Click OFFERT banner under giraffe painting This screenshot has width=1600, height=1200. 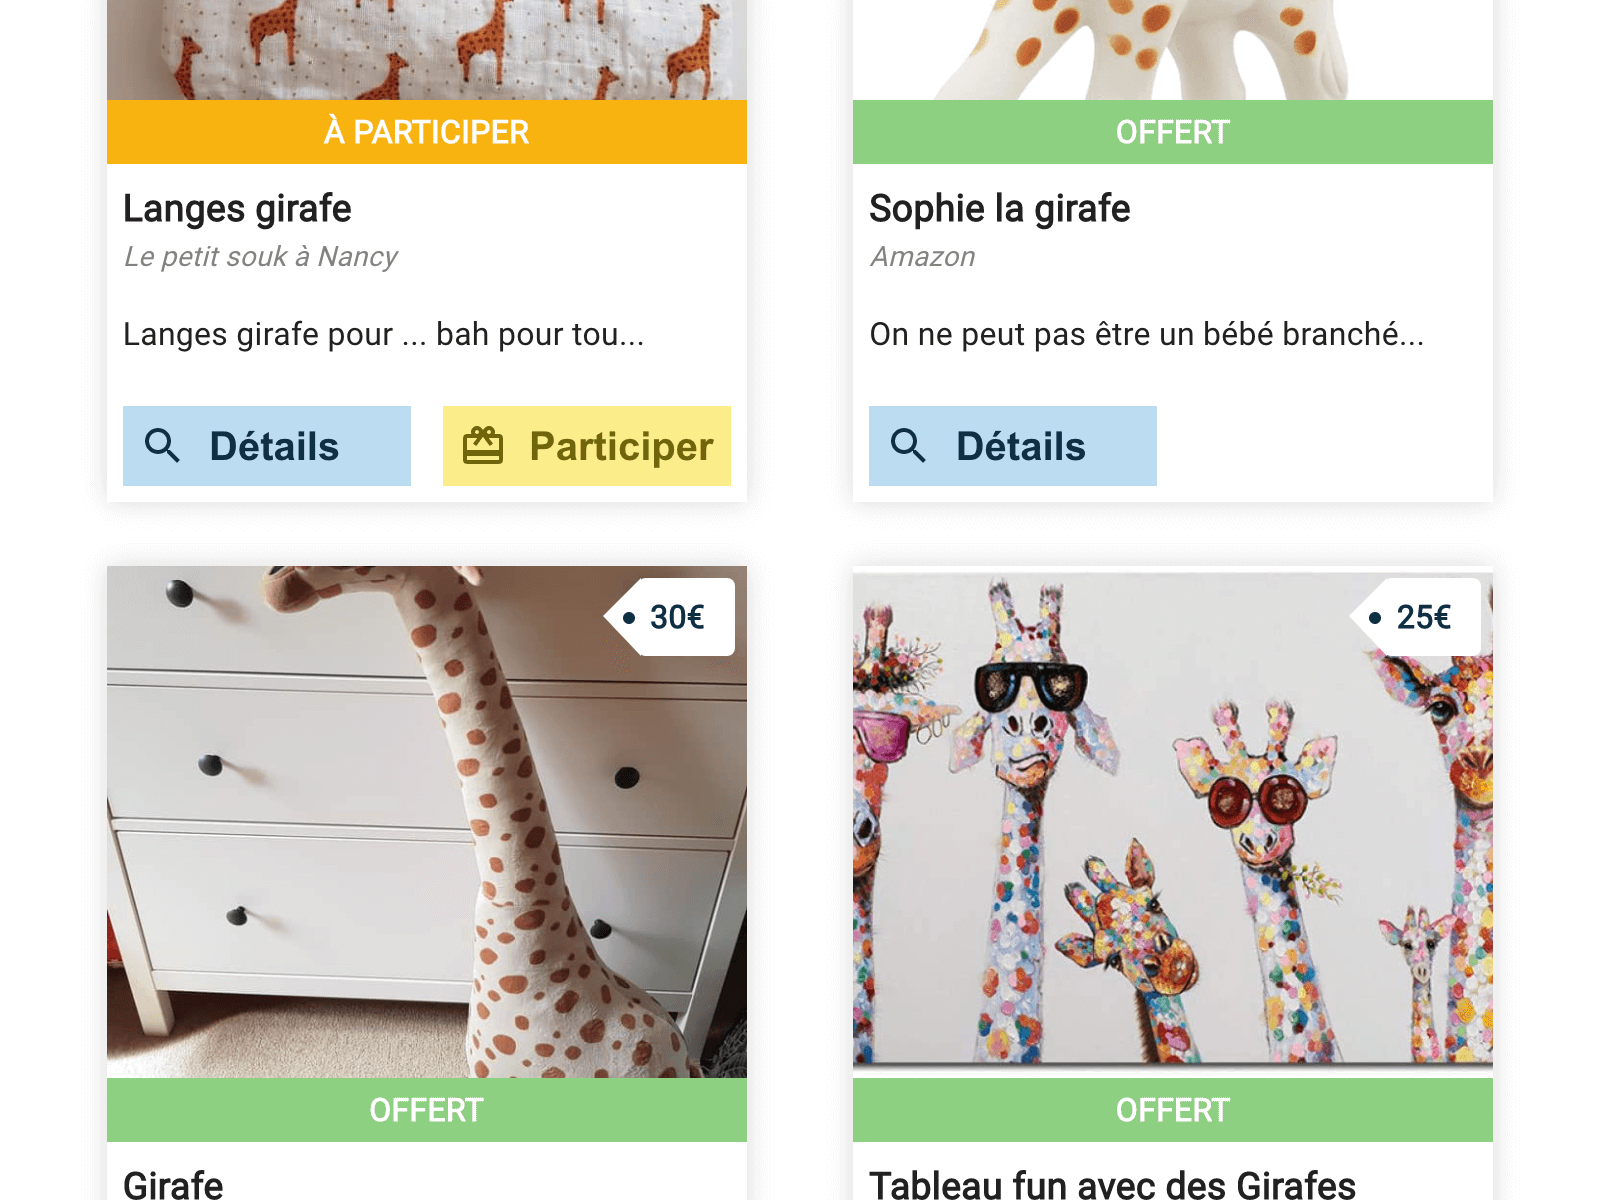pyautogui.click(x=1173, y=1110)
